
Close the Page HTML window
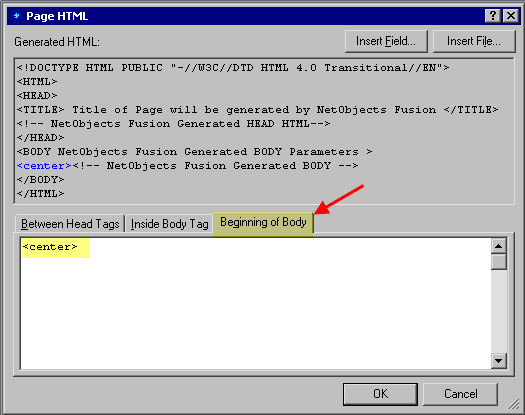coord(511,16)
